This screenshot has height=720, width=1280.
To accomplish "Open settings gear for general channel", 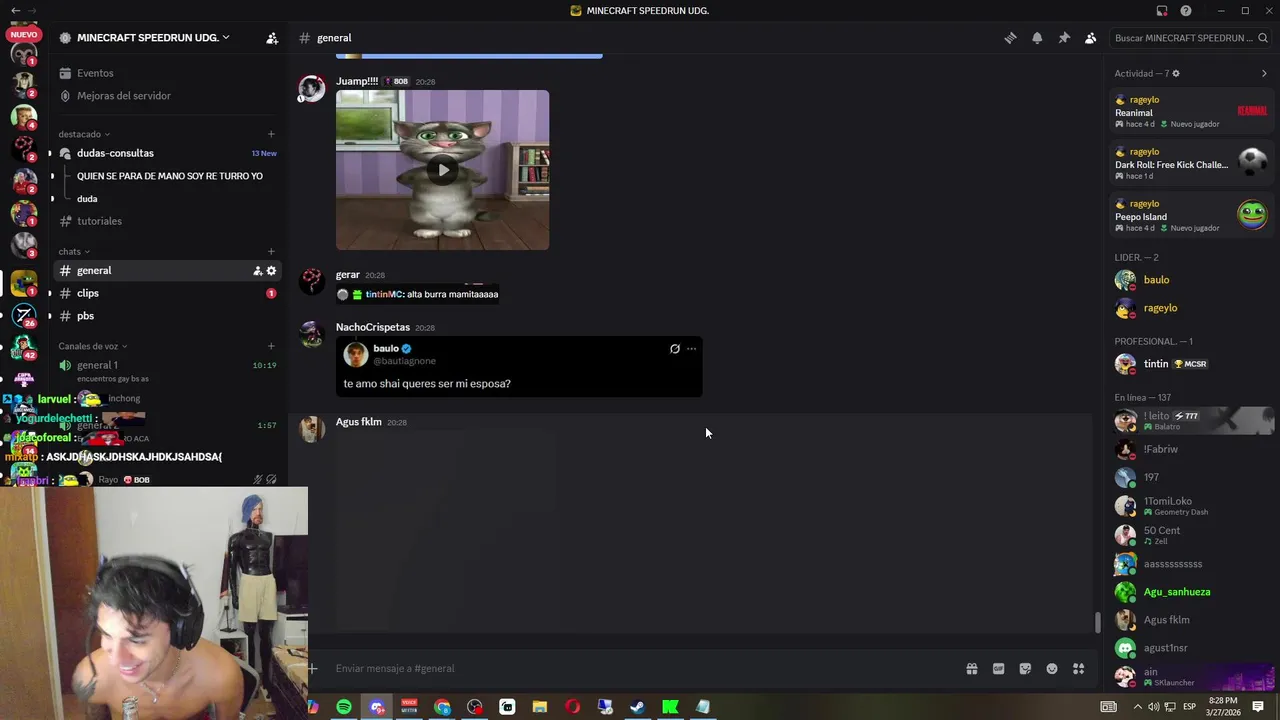I will click(x=271, y=271).
